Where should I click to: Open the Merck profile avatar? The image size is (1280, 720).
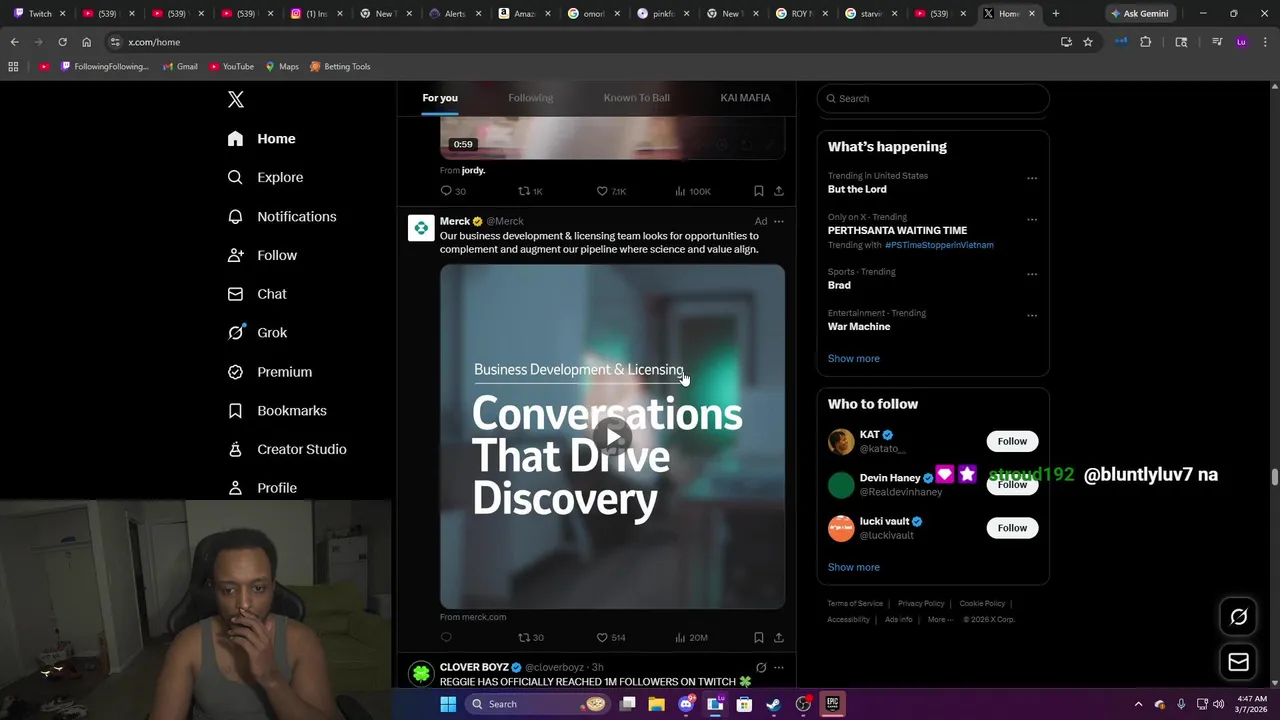click(x=421, y=228)
